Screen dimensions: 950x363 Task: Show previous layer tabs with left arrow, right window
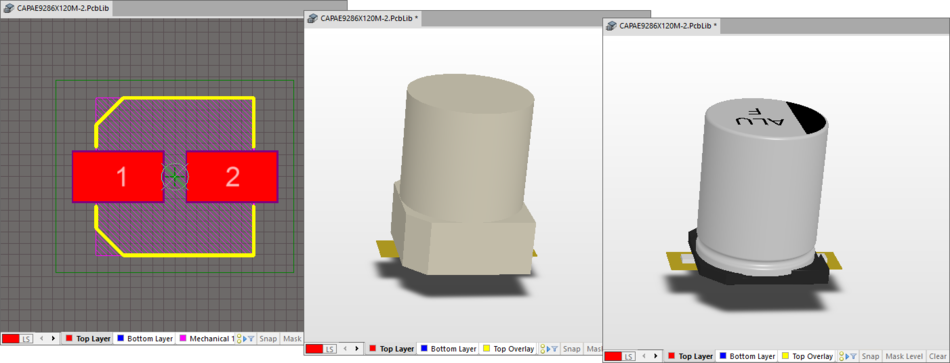coord(645,356)
